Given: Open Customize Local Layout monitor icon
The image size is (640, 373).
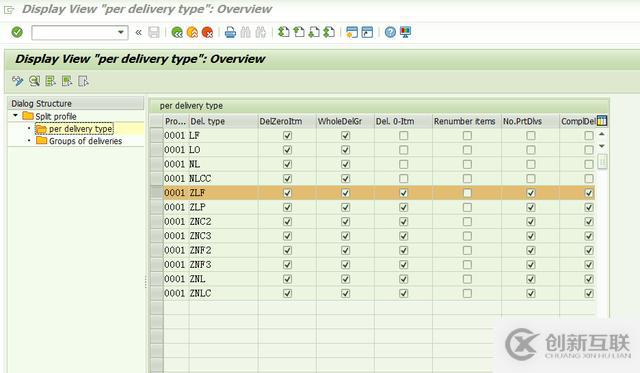Looking at the screenshot, I should (405, 32).
